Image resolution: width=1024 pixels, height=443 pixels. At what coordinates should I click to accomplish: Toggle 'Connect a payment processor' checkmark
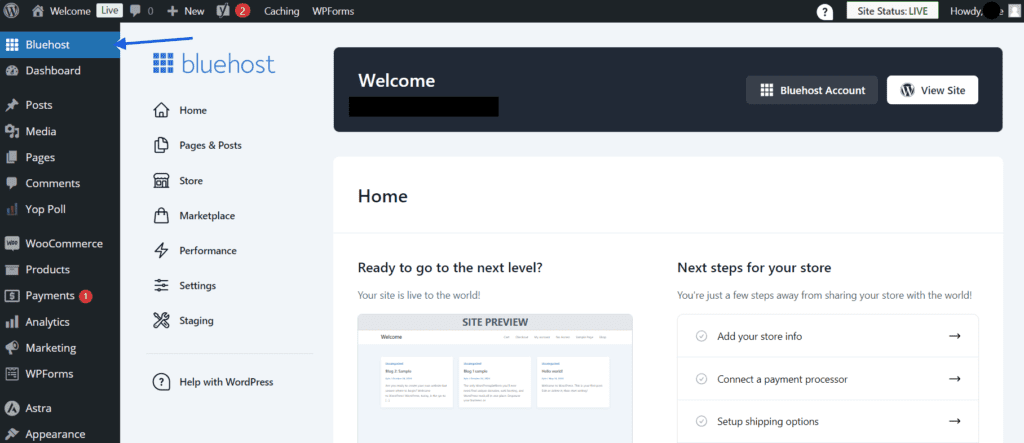701,379
